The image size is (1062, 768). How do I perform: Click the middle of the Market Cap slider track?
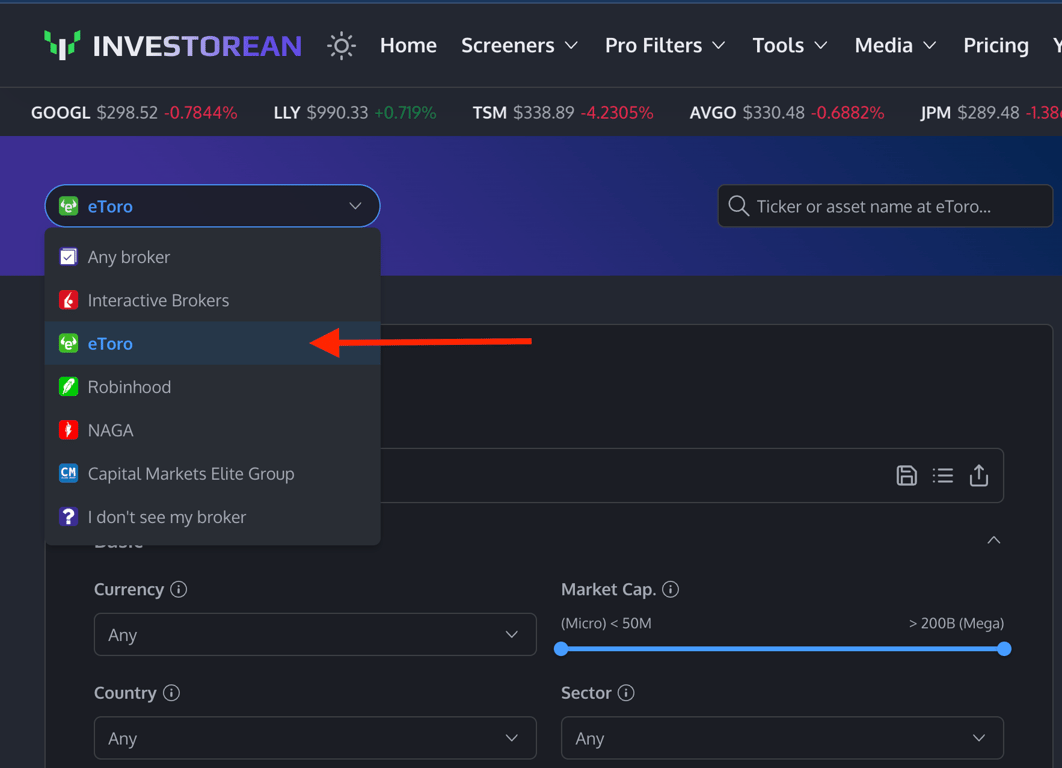click(x=782, y=649)
